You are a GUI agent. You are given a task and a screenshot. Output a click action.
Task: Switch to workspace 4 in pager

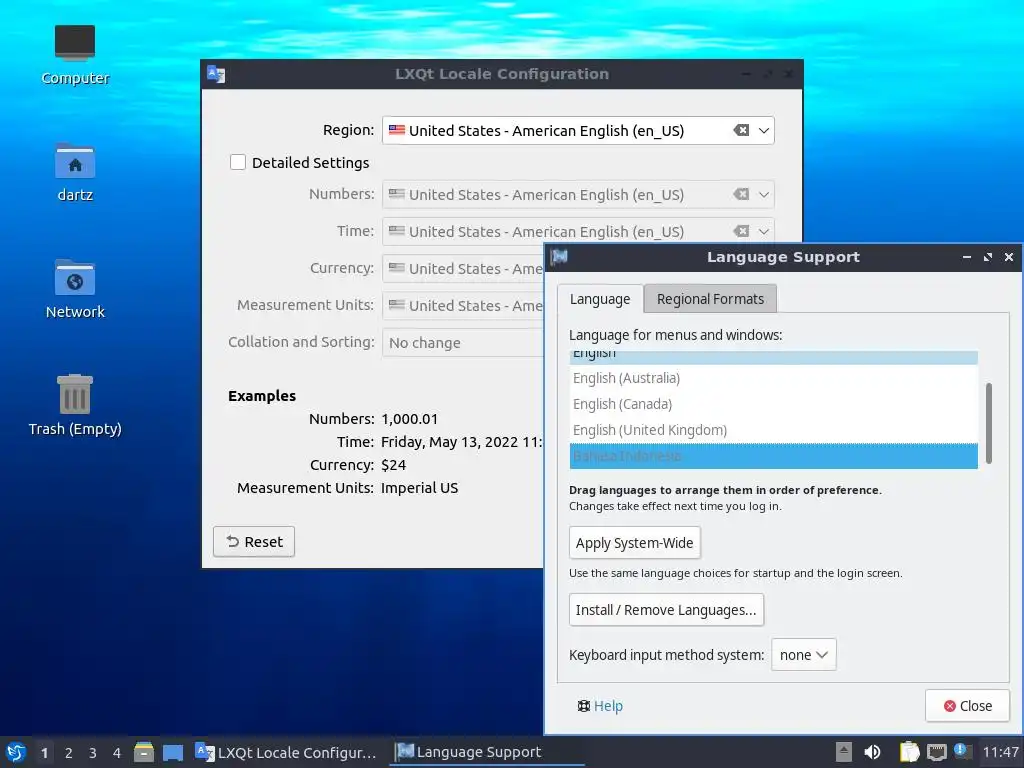click(x=117, y=752)
